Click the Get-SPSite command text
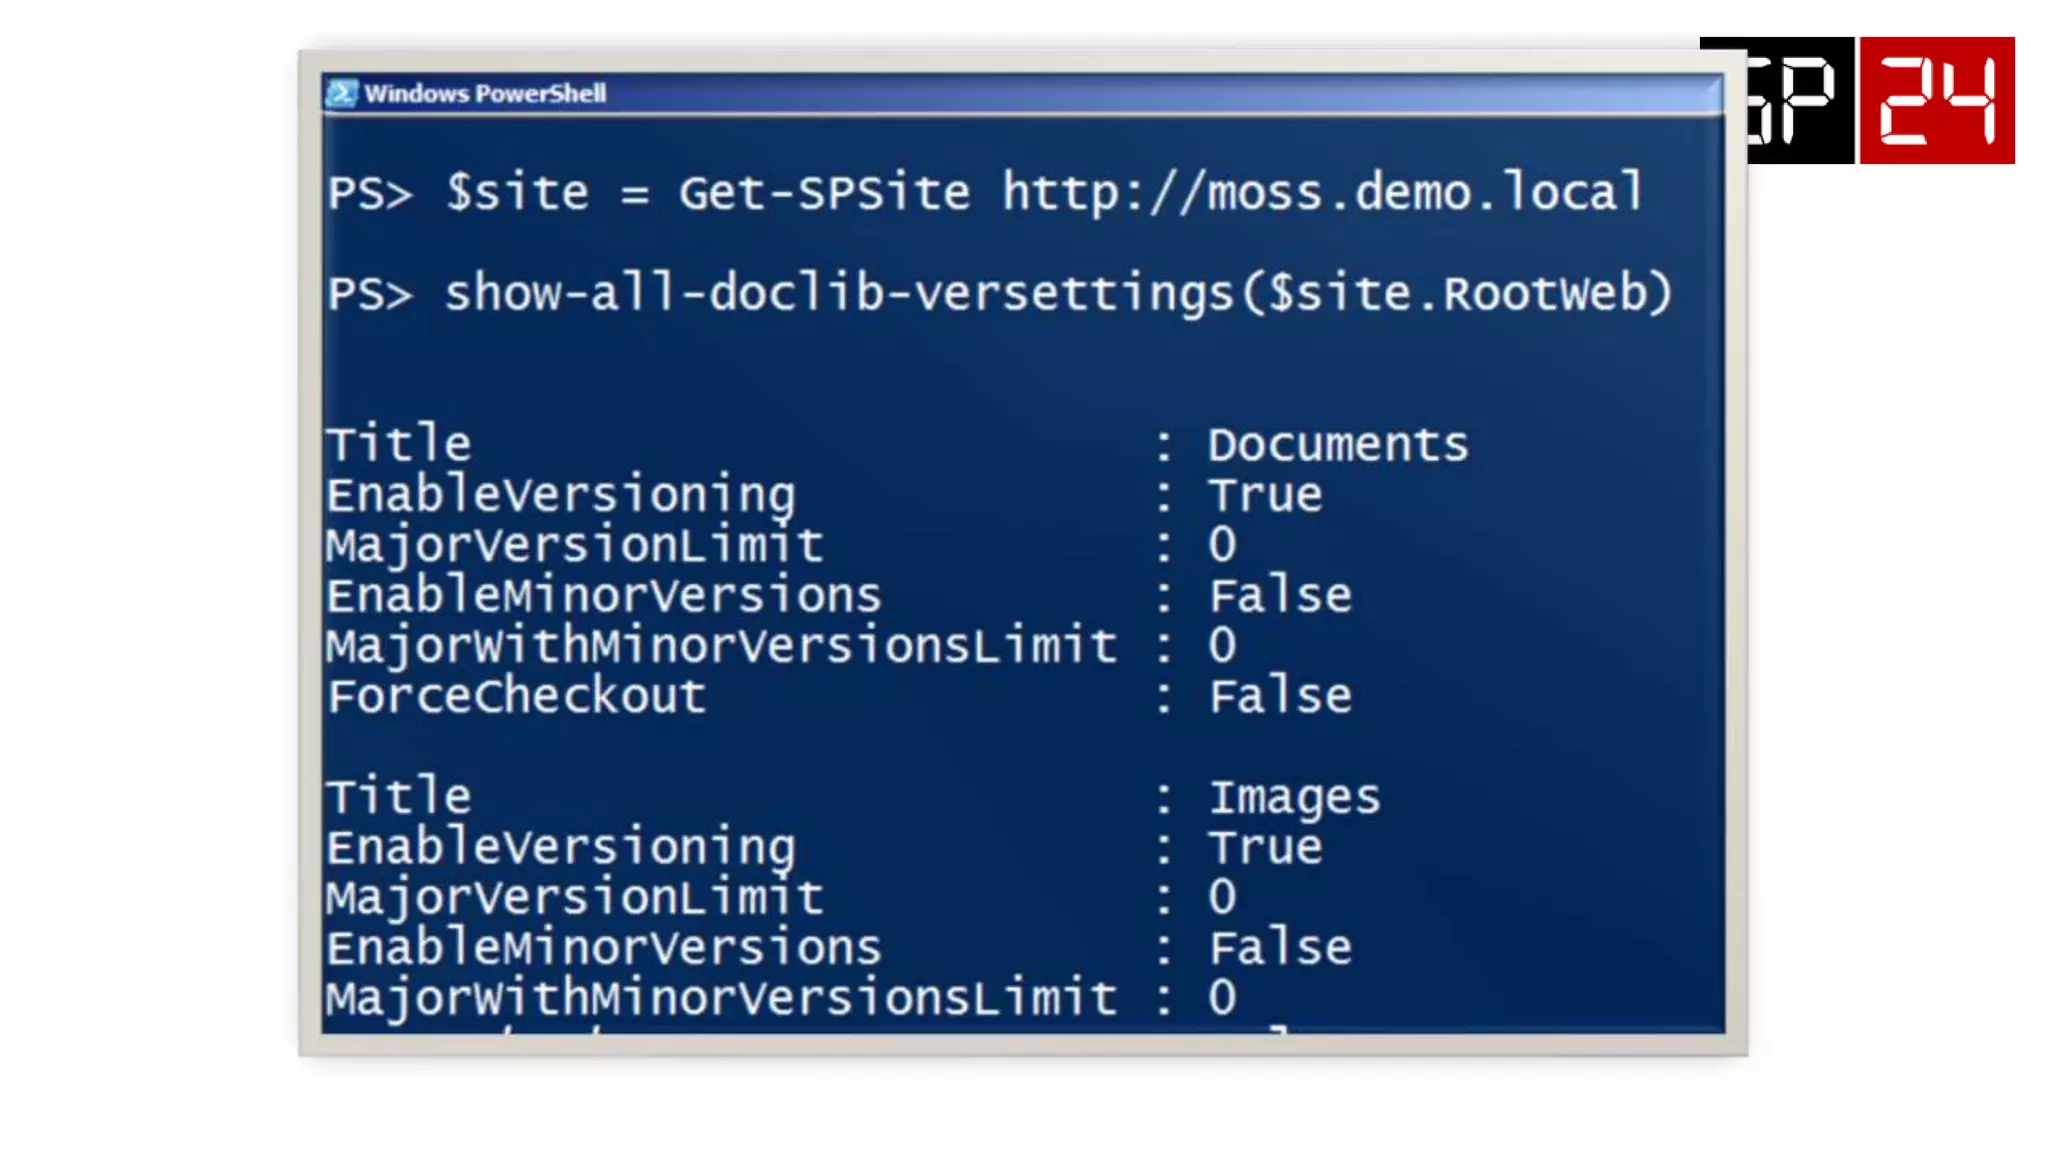Viewport: 2048px width, 1152px height. pyautogui.click(x=824, y=191)
